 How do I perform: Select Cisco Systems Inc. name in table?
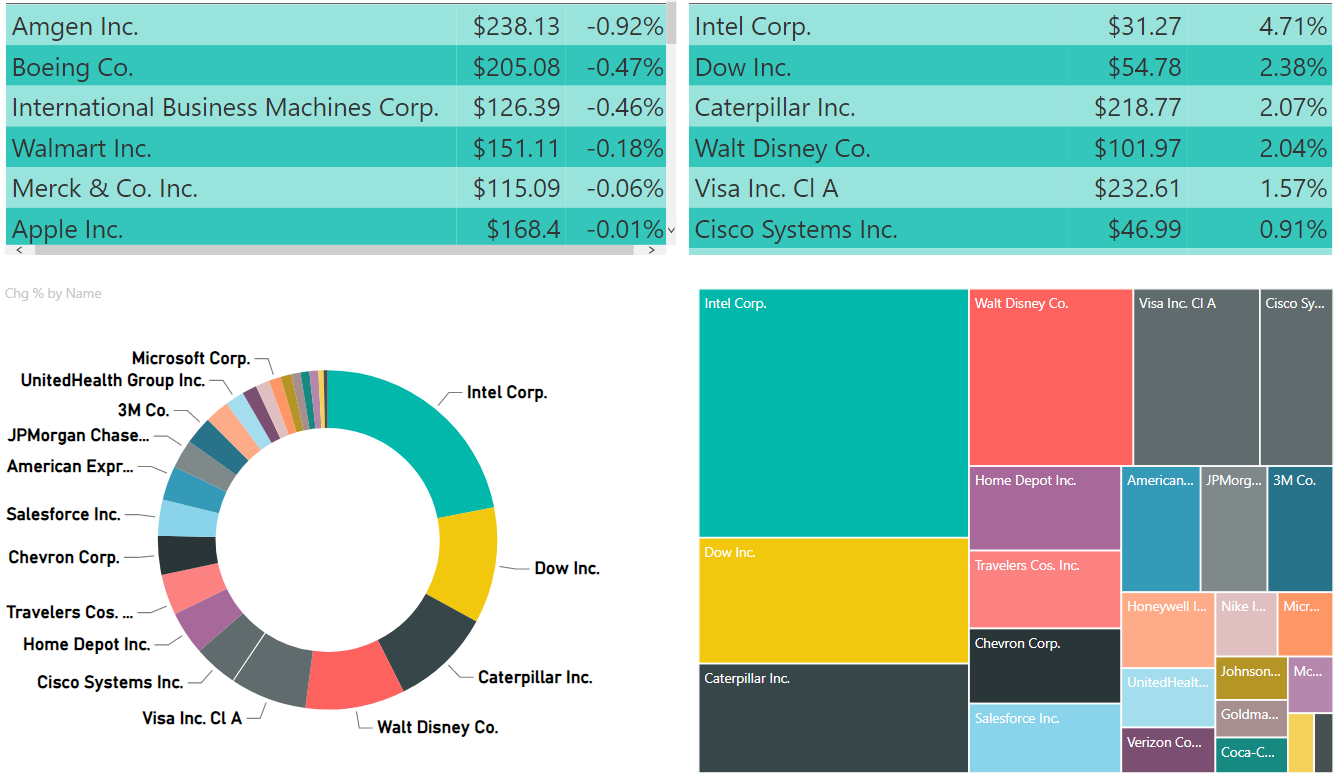[x=796, y=229]
